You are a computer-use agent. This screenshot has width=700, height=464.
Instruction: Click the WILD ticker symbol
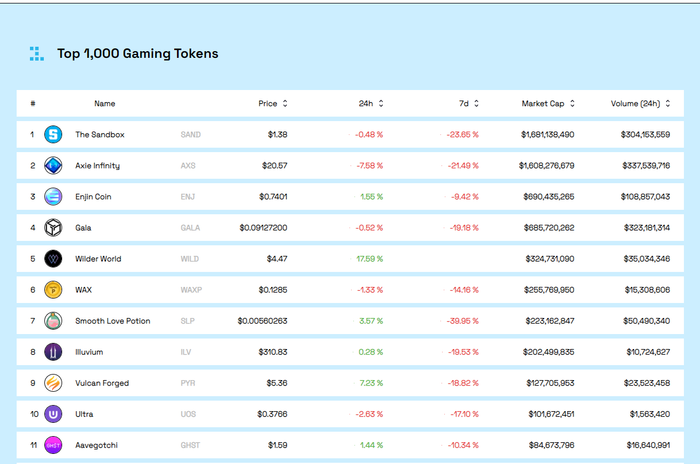pyautogui.click(x=190, y=259)
